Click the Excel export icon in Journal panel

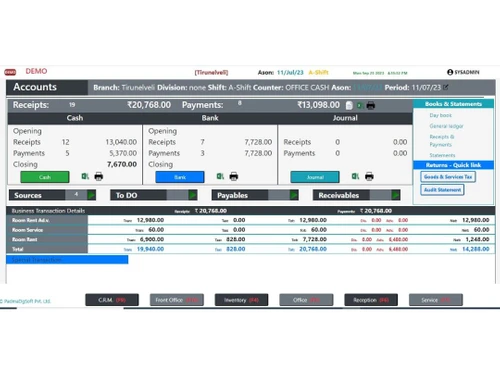point(356,176)
